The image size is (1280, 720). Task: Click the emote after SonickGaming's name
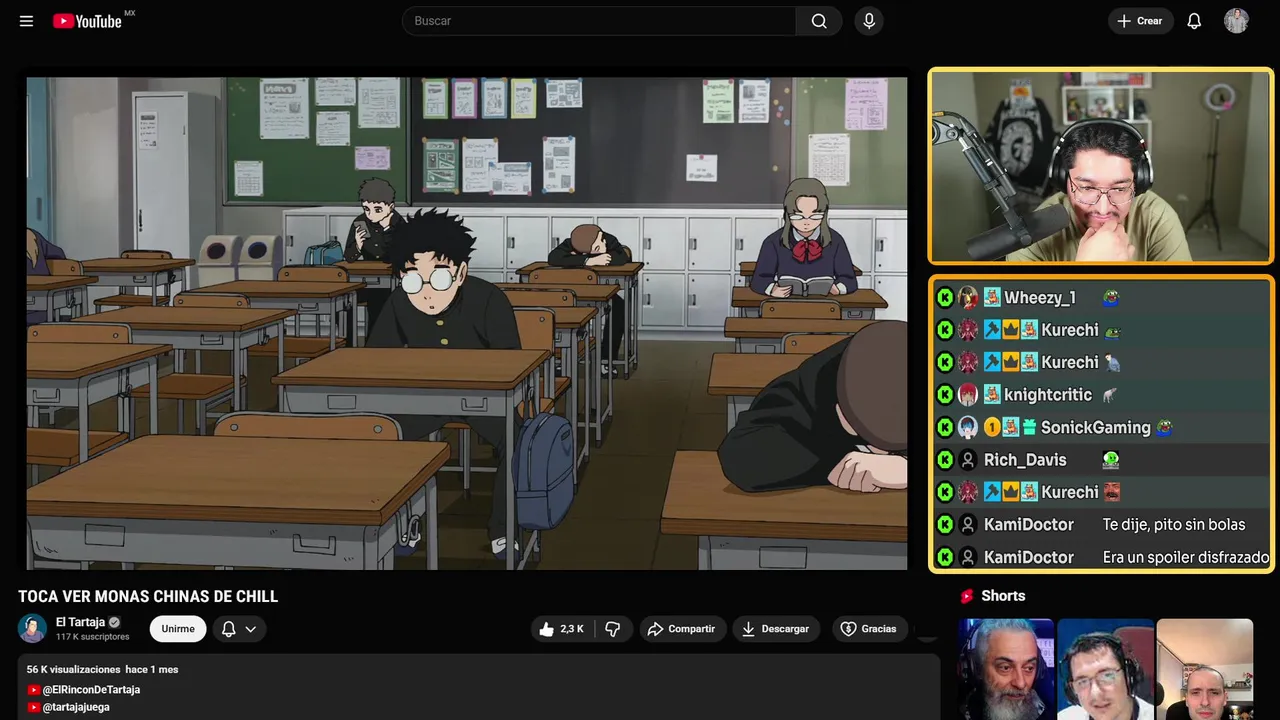pyautogui.click(x=1163, y=427)
